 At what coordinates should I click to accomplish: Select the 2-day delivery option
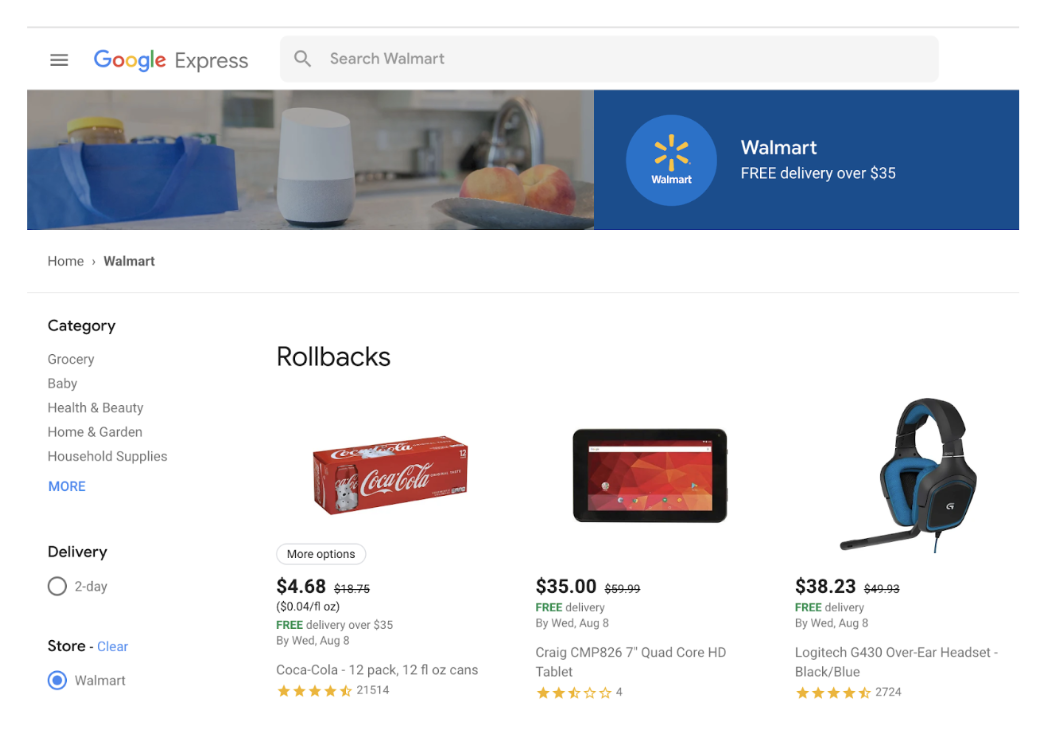click(57, 586)
